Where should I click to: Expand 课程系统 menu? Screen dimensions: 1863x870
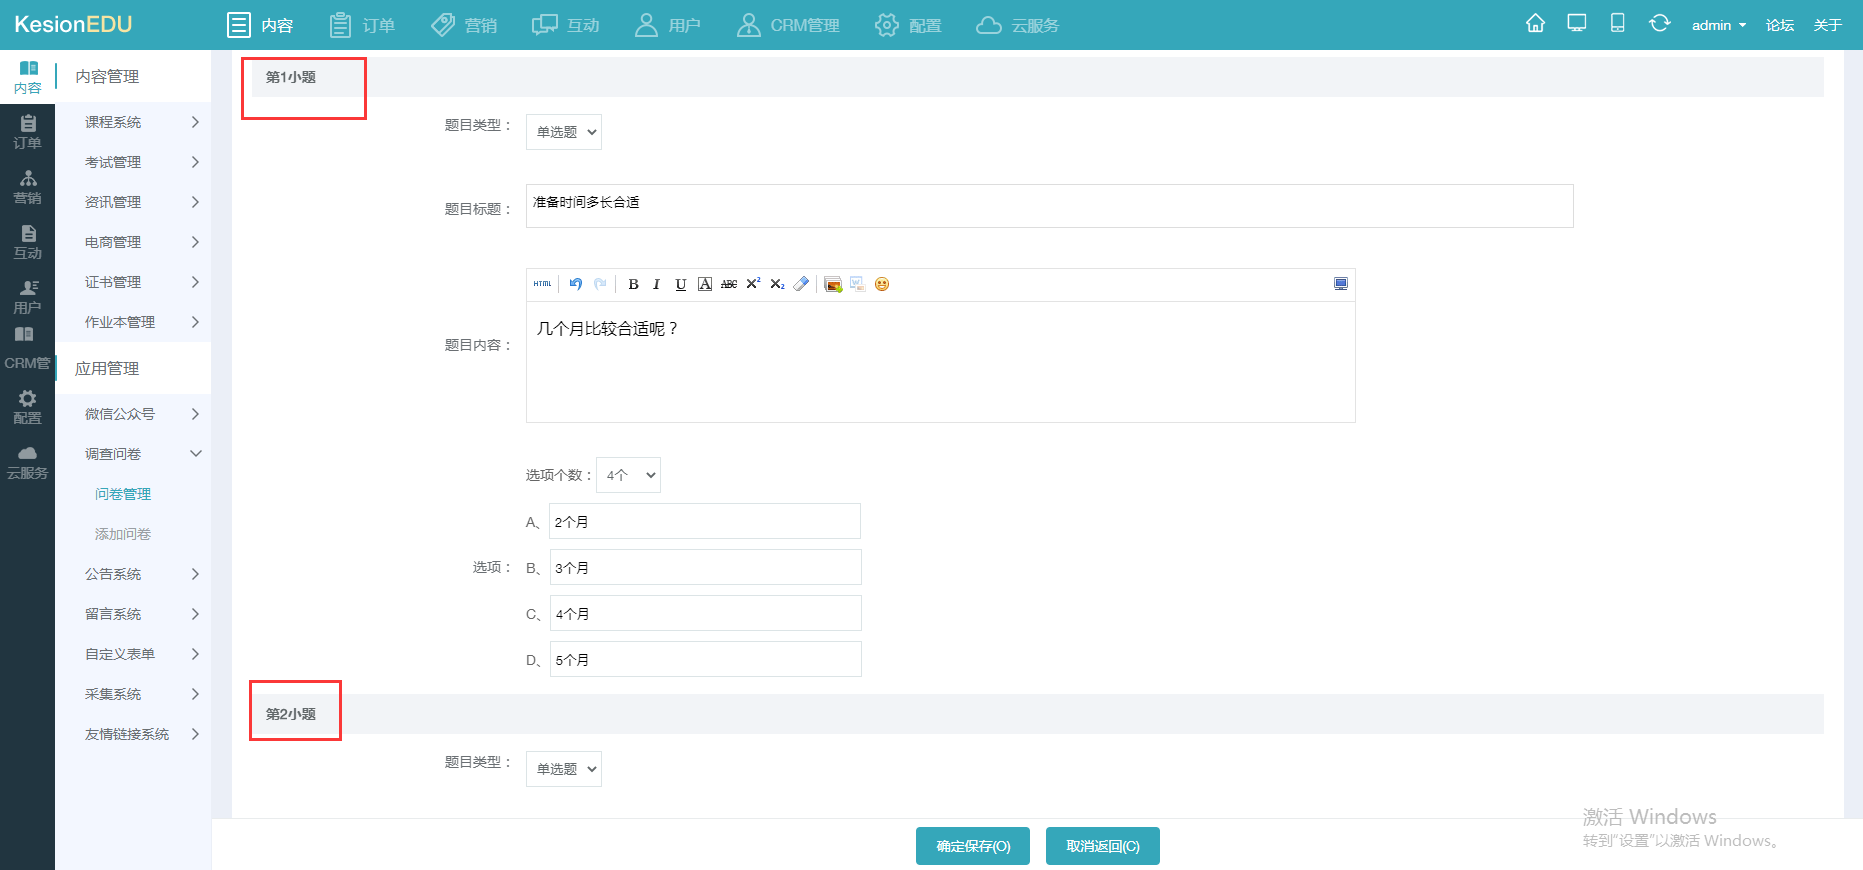pos(133,122)
